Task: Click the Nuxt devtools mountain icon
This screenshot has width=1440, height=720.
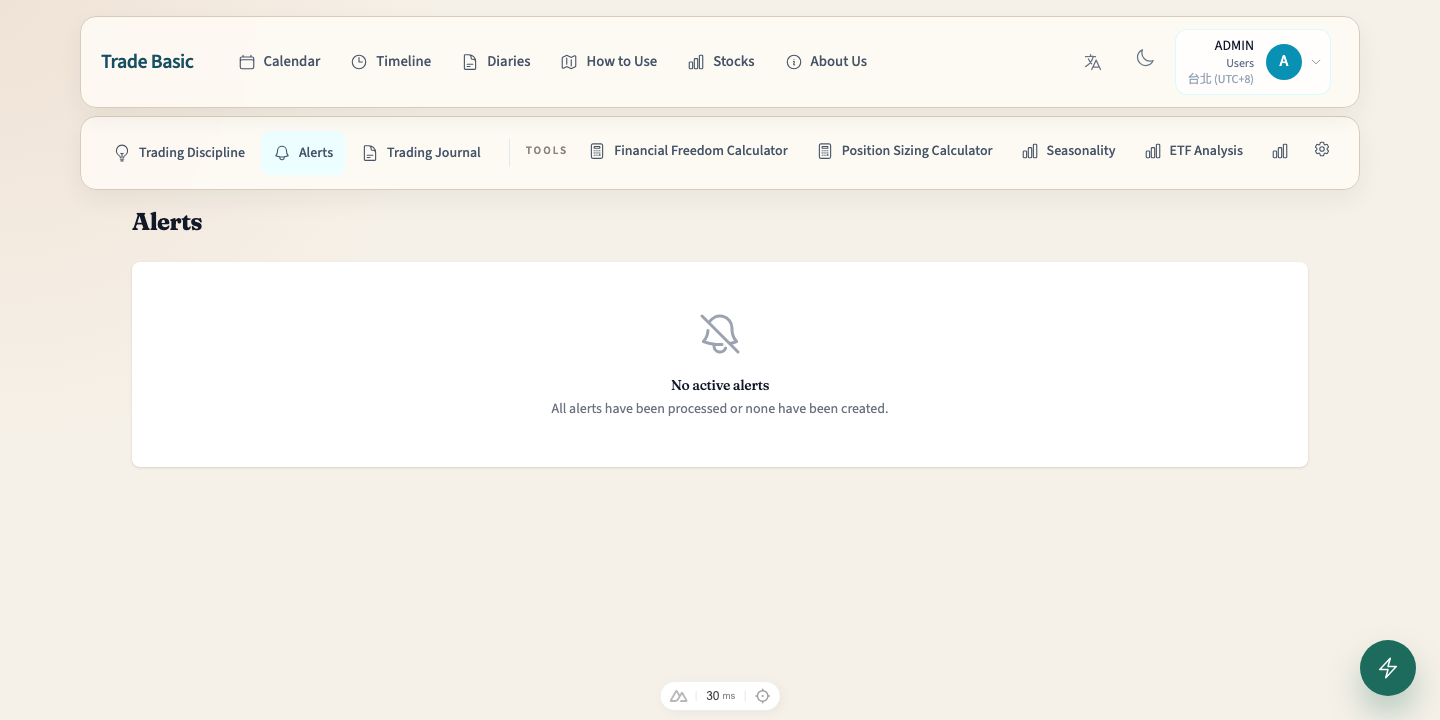Action: [x=679, y=696]
